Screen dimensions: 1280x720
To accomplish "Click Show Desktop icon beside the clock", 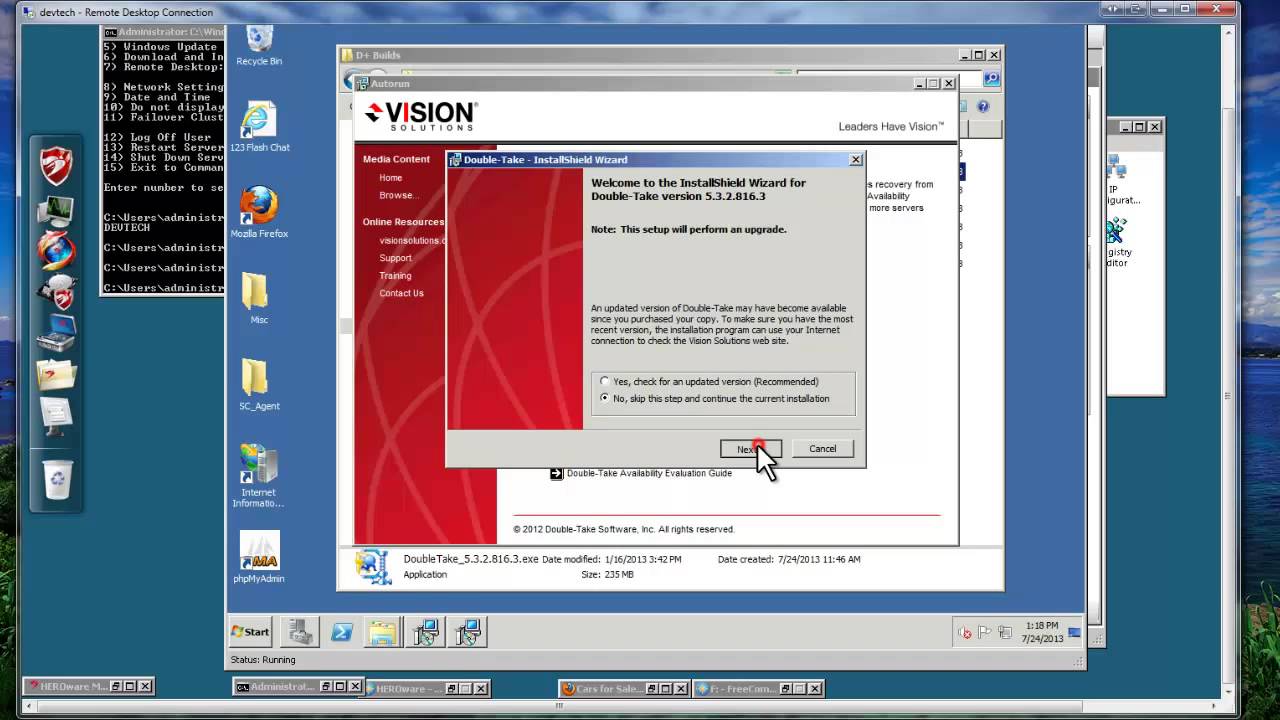I will pyautogui.click(x=1075, y=633).
